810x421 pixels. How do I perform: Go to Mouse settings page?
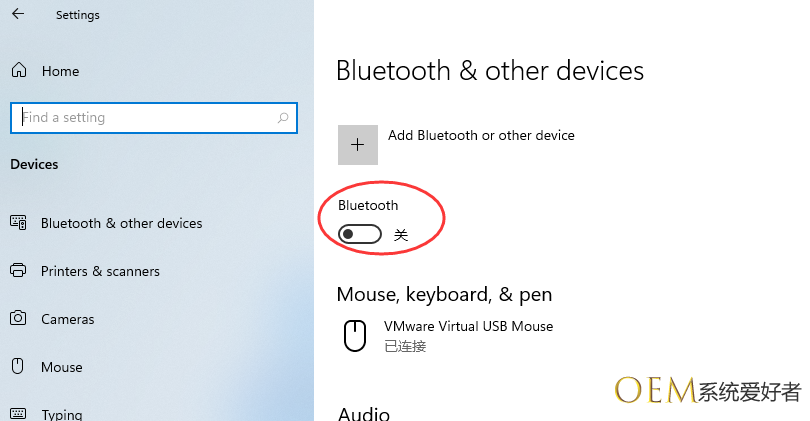point(62,367)
